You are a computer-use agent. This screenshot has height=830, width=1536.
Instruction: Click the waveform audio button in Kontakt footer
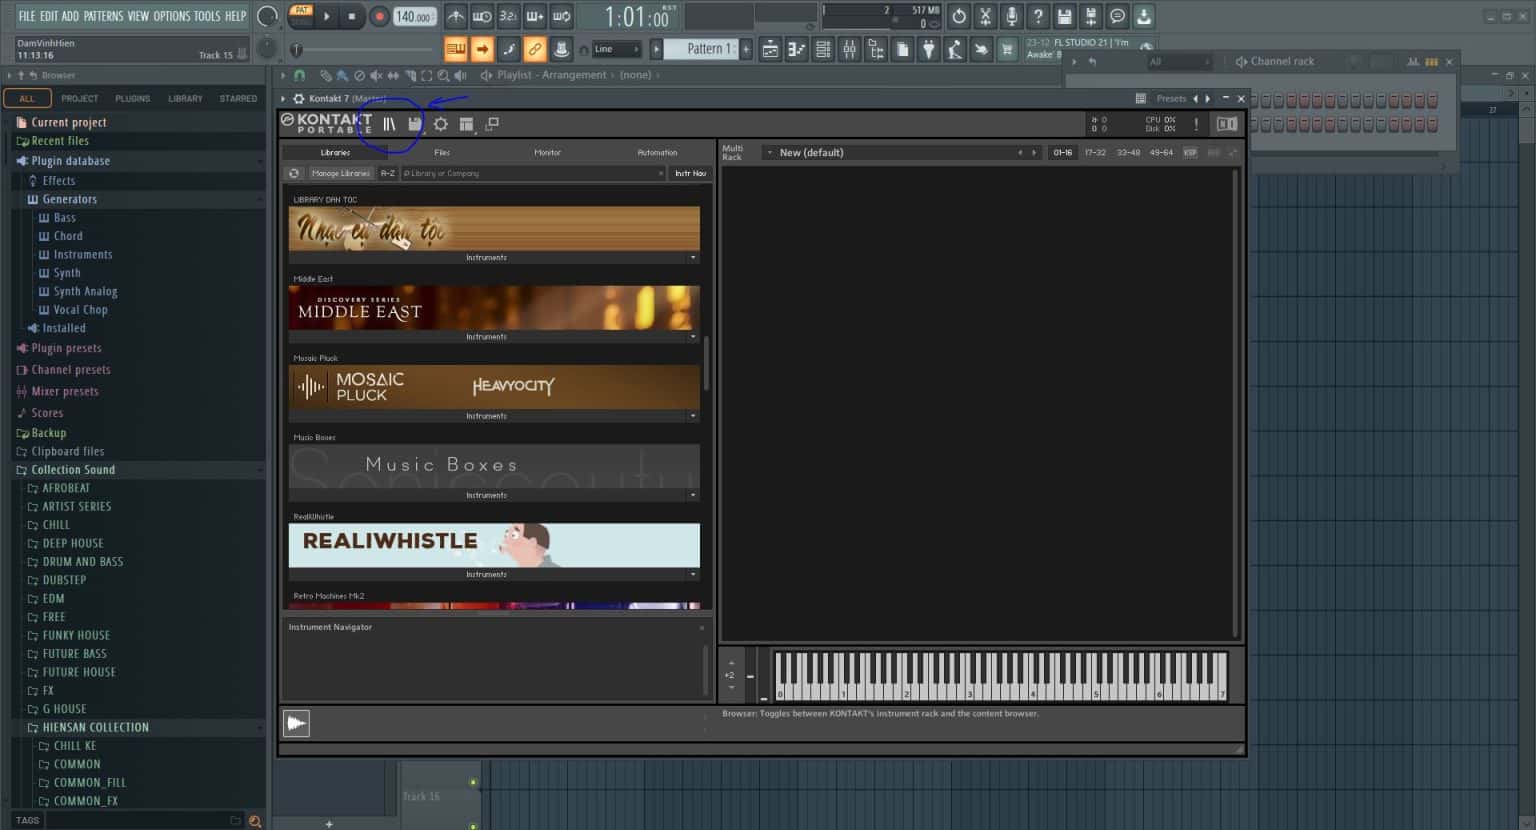(x=297, y=723)
